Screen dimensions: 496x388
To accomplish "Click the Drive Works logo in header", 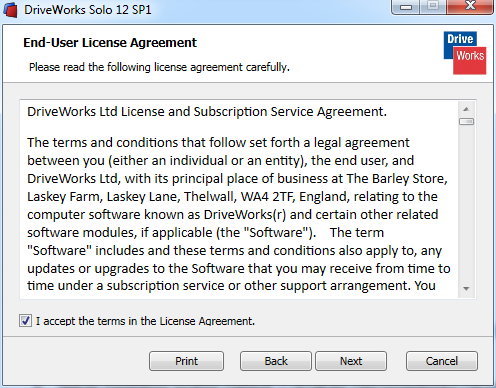I will coord(465,53).
